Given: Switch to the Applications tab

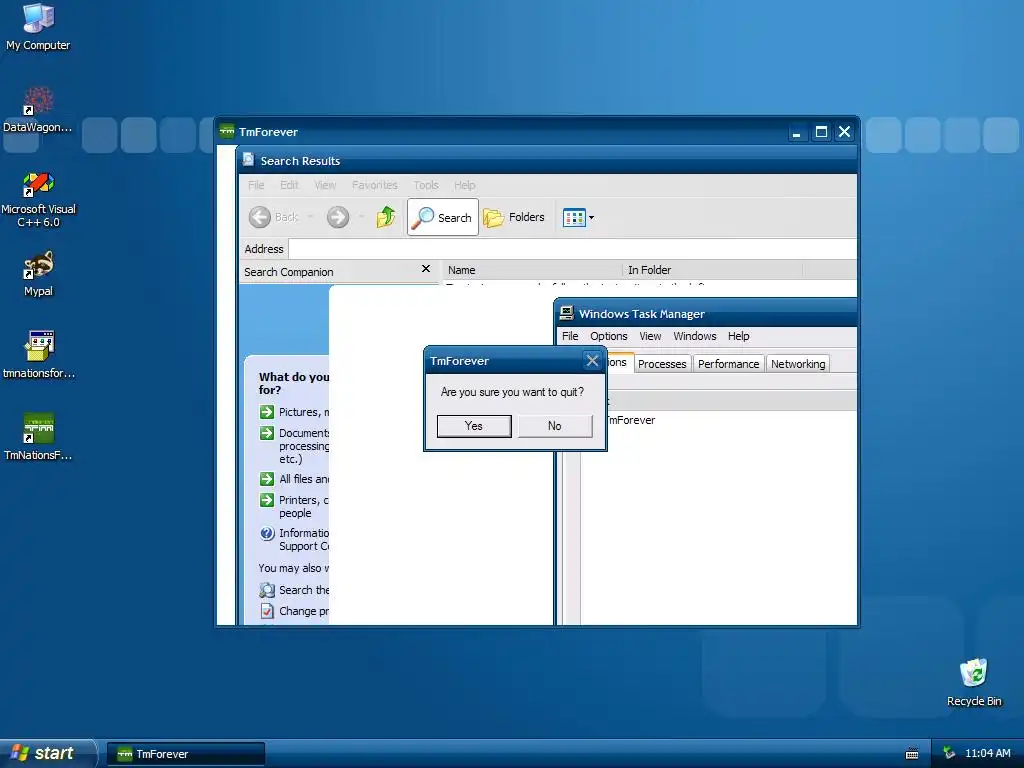Looking at the screenshot, I should click(620, 362).
